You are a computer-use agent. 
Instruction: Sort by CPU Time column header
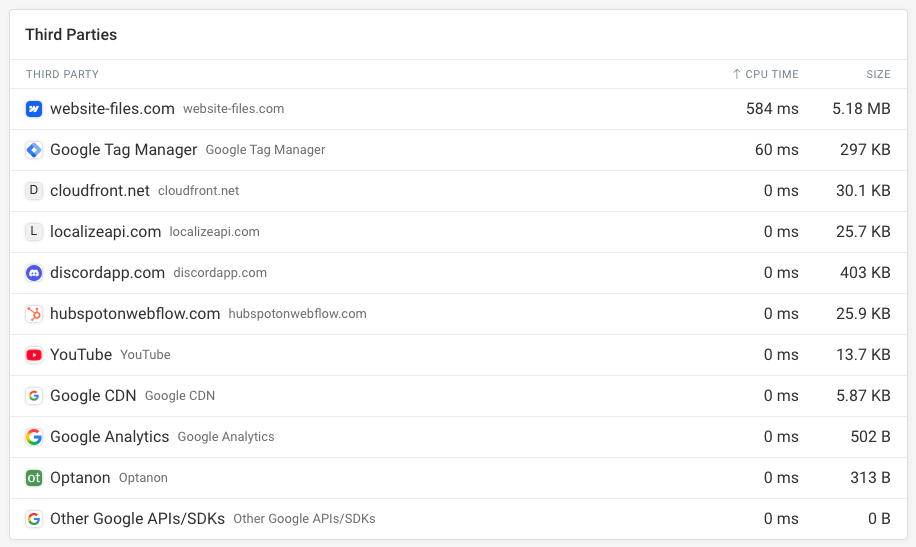pos(766,74)
